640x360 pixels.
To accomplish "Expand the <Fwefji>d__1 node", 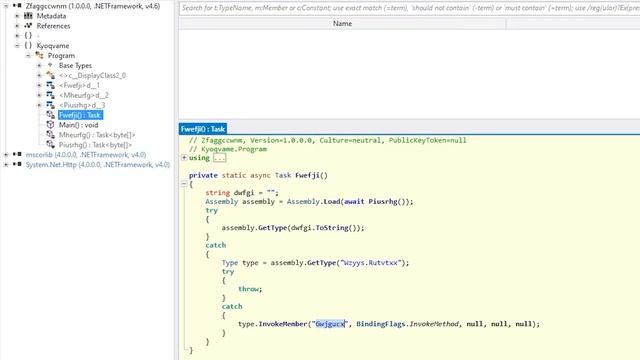I will pos(39,85).
